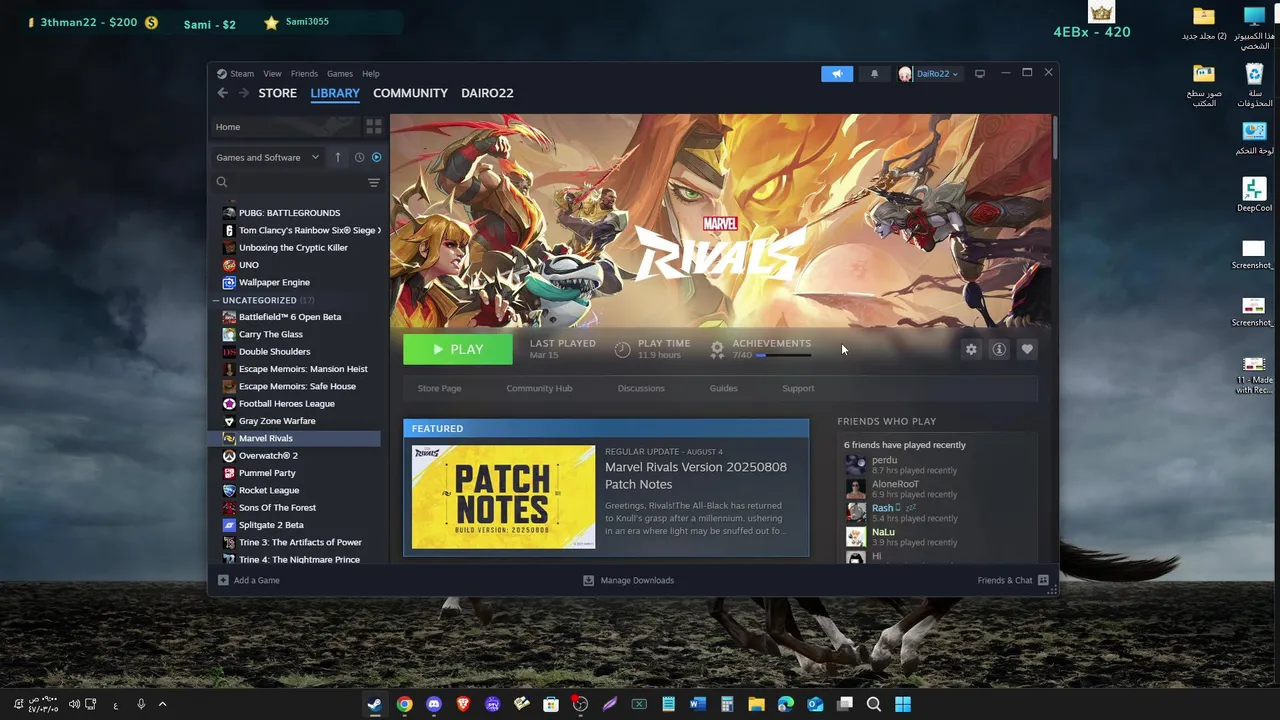
Task: Toggle the ready-to-play filter icon
Action: [x=376, y=157]
